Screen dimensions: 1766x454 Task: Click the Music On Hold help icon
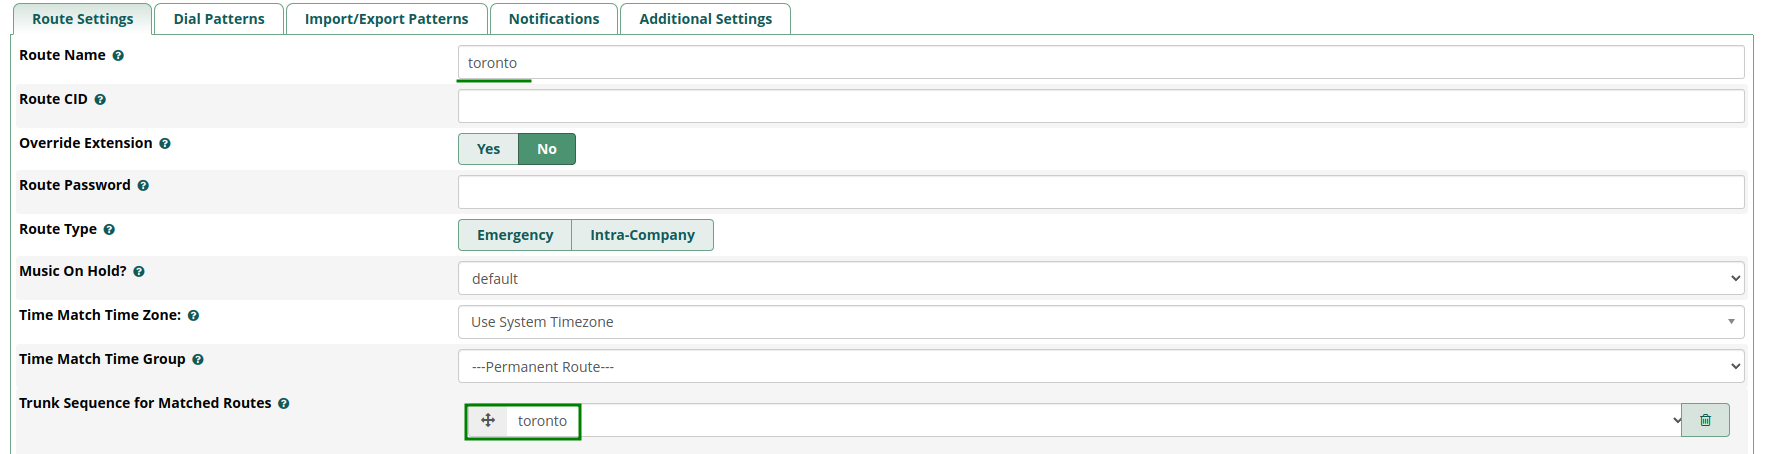point(139,272)
